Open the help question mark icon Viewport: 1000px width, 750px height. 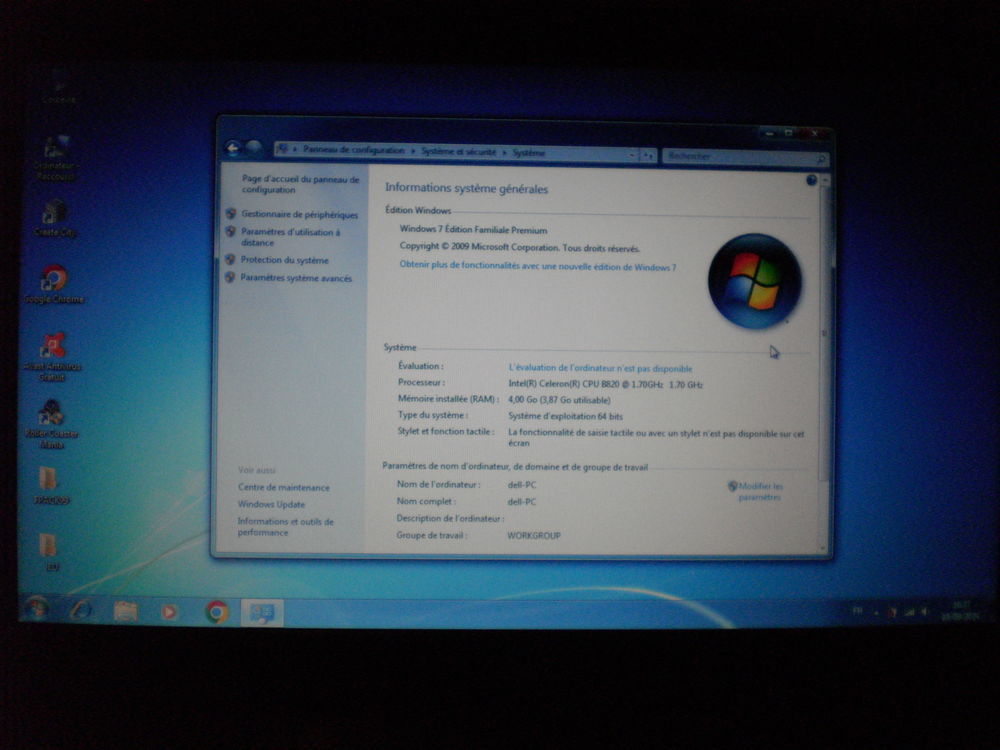tap(811, 181)
